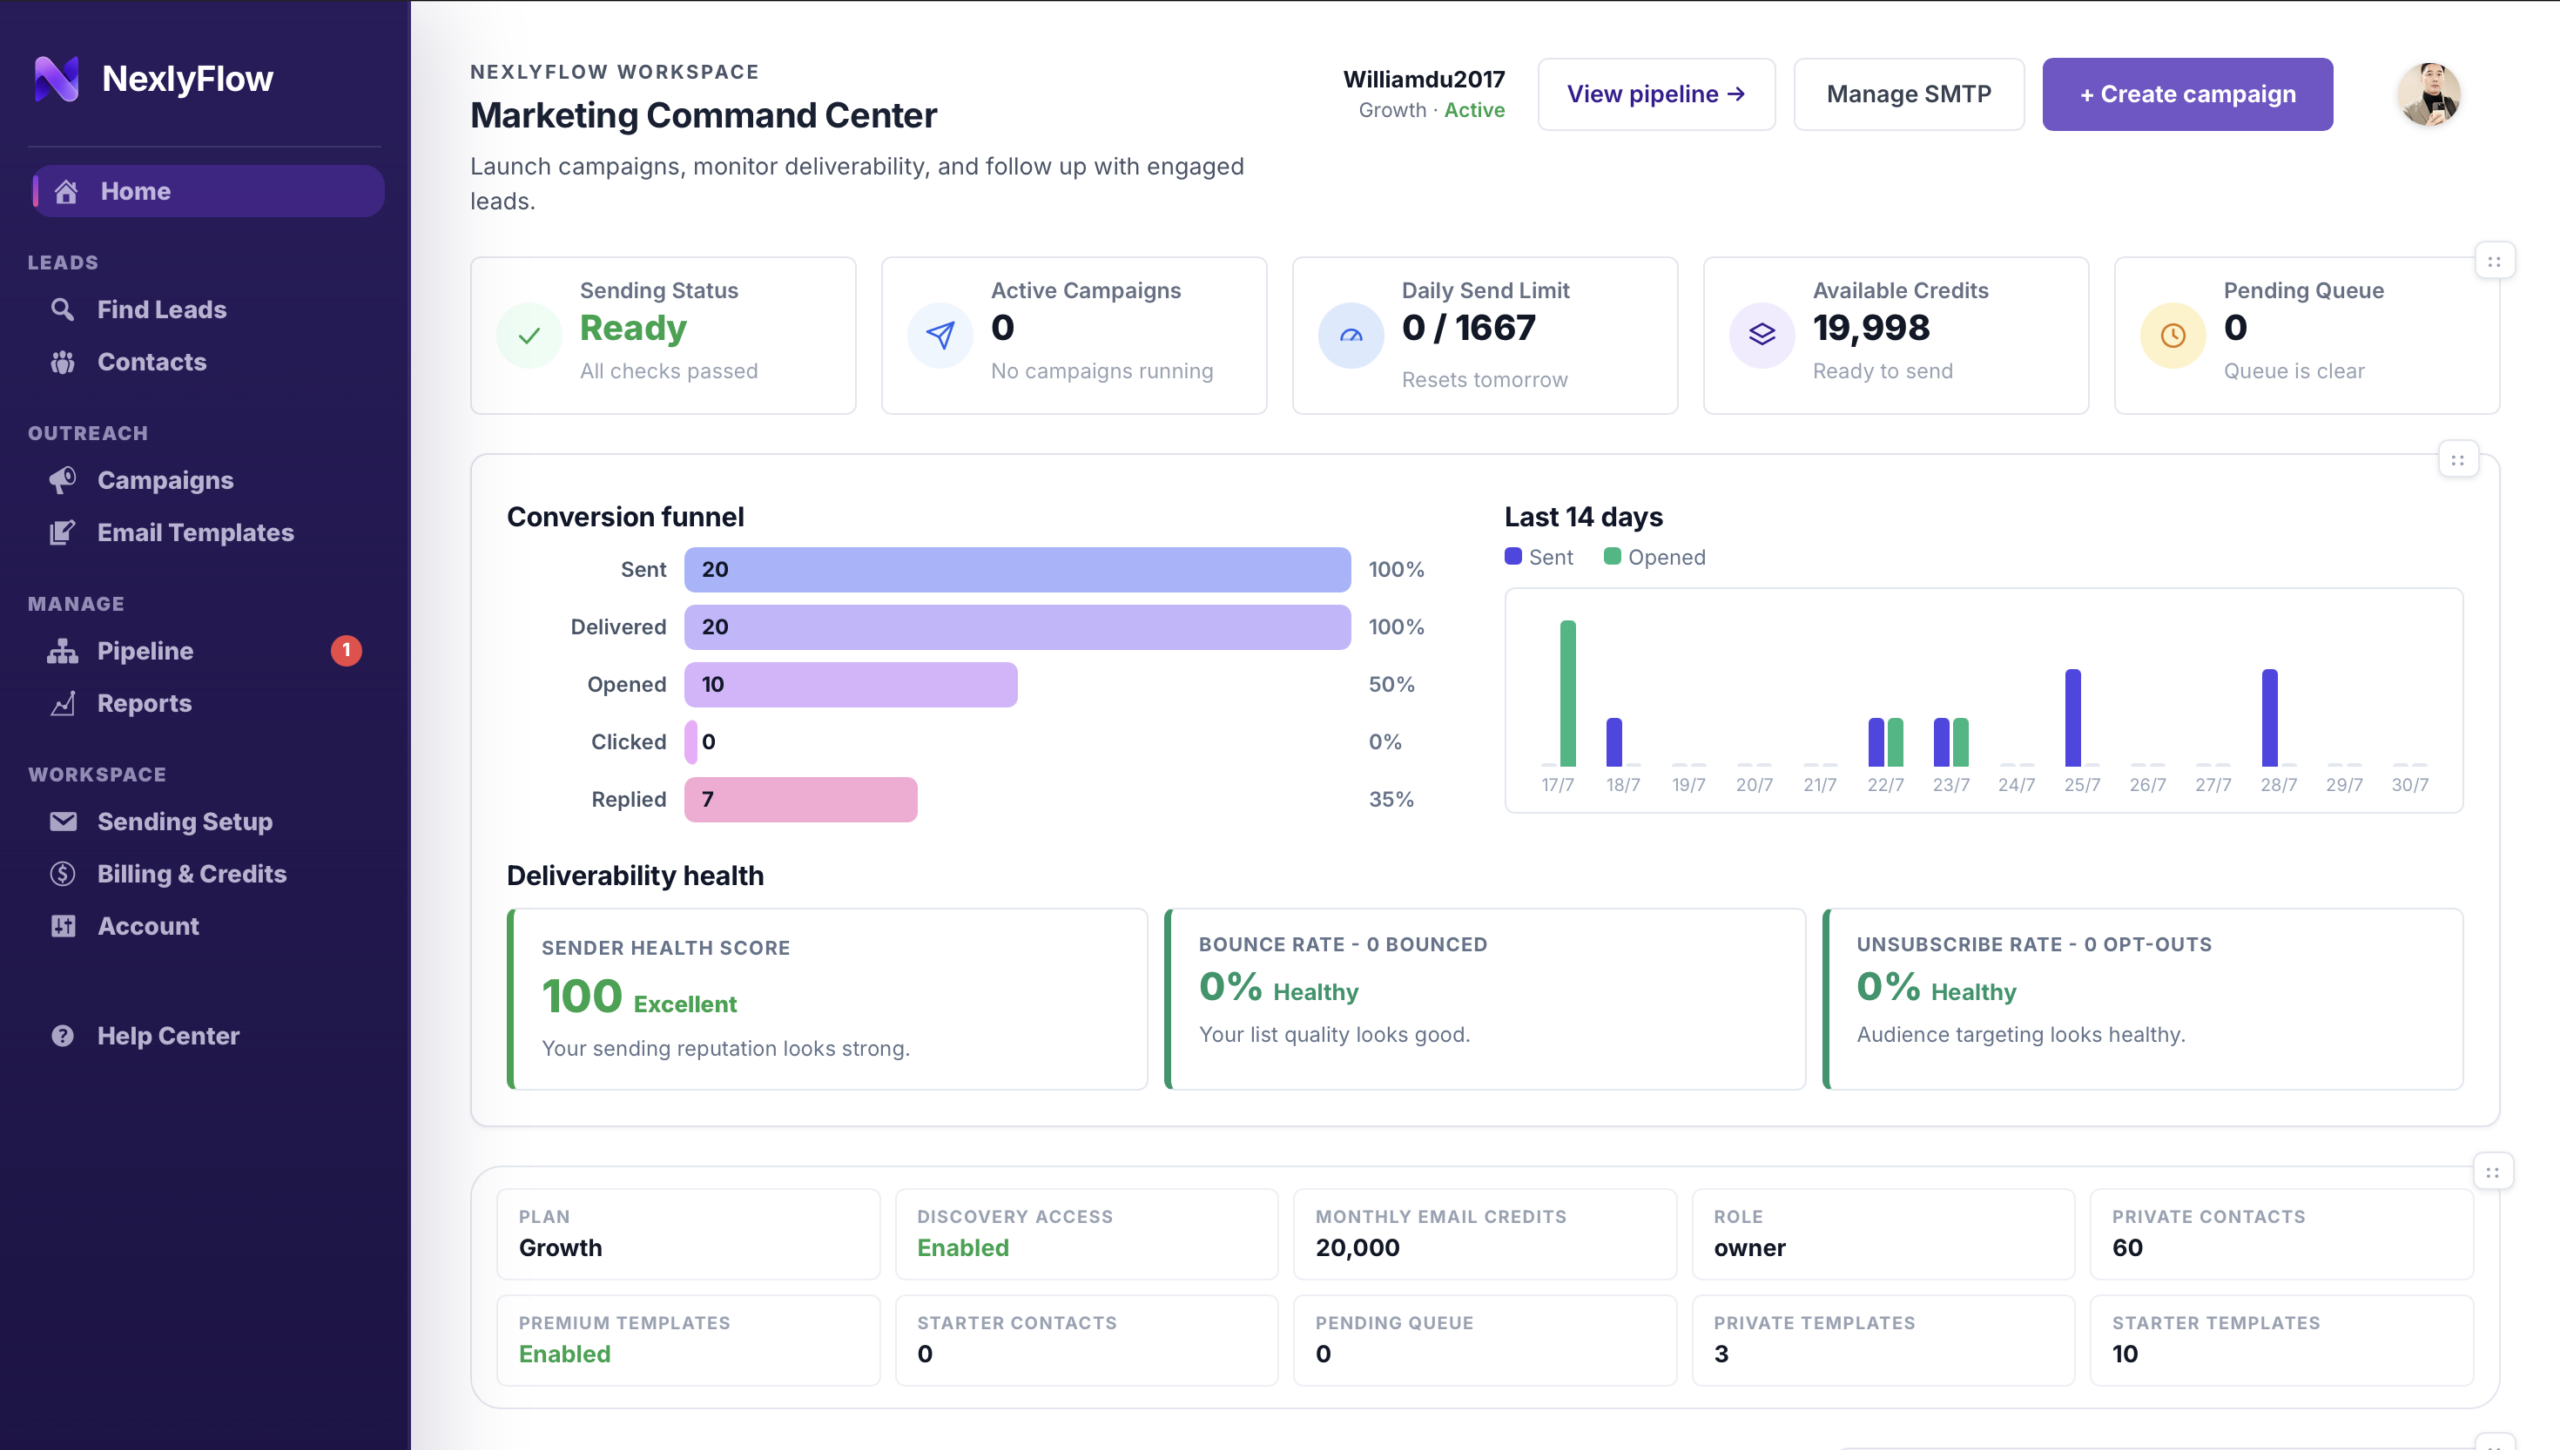This screenshot has width=2560, height=1450.
Task: Click the Sent legend color swatch
Action: click(x=1513, y=556)
